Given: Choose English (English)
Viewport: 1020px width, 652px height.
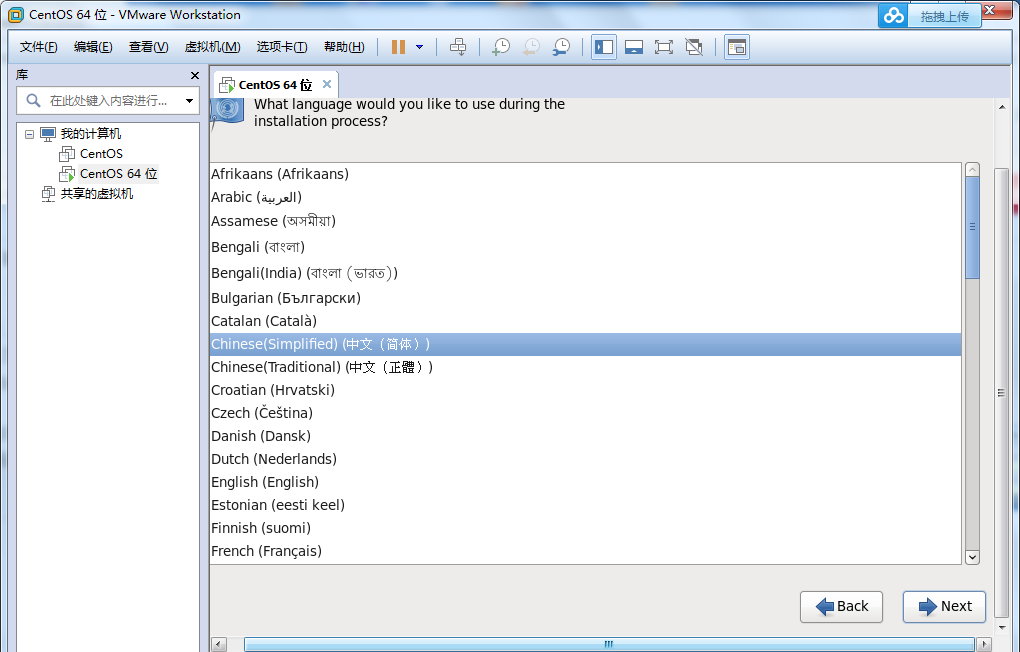Looking at the screenshot, I should click(x=585, y=482).
